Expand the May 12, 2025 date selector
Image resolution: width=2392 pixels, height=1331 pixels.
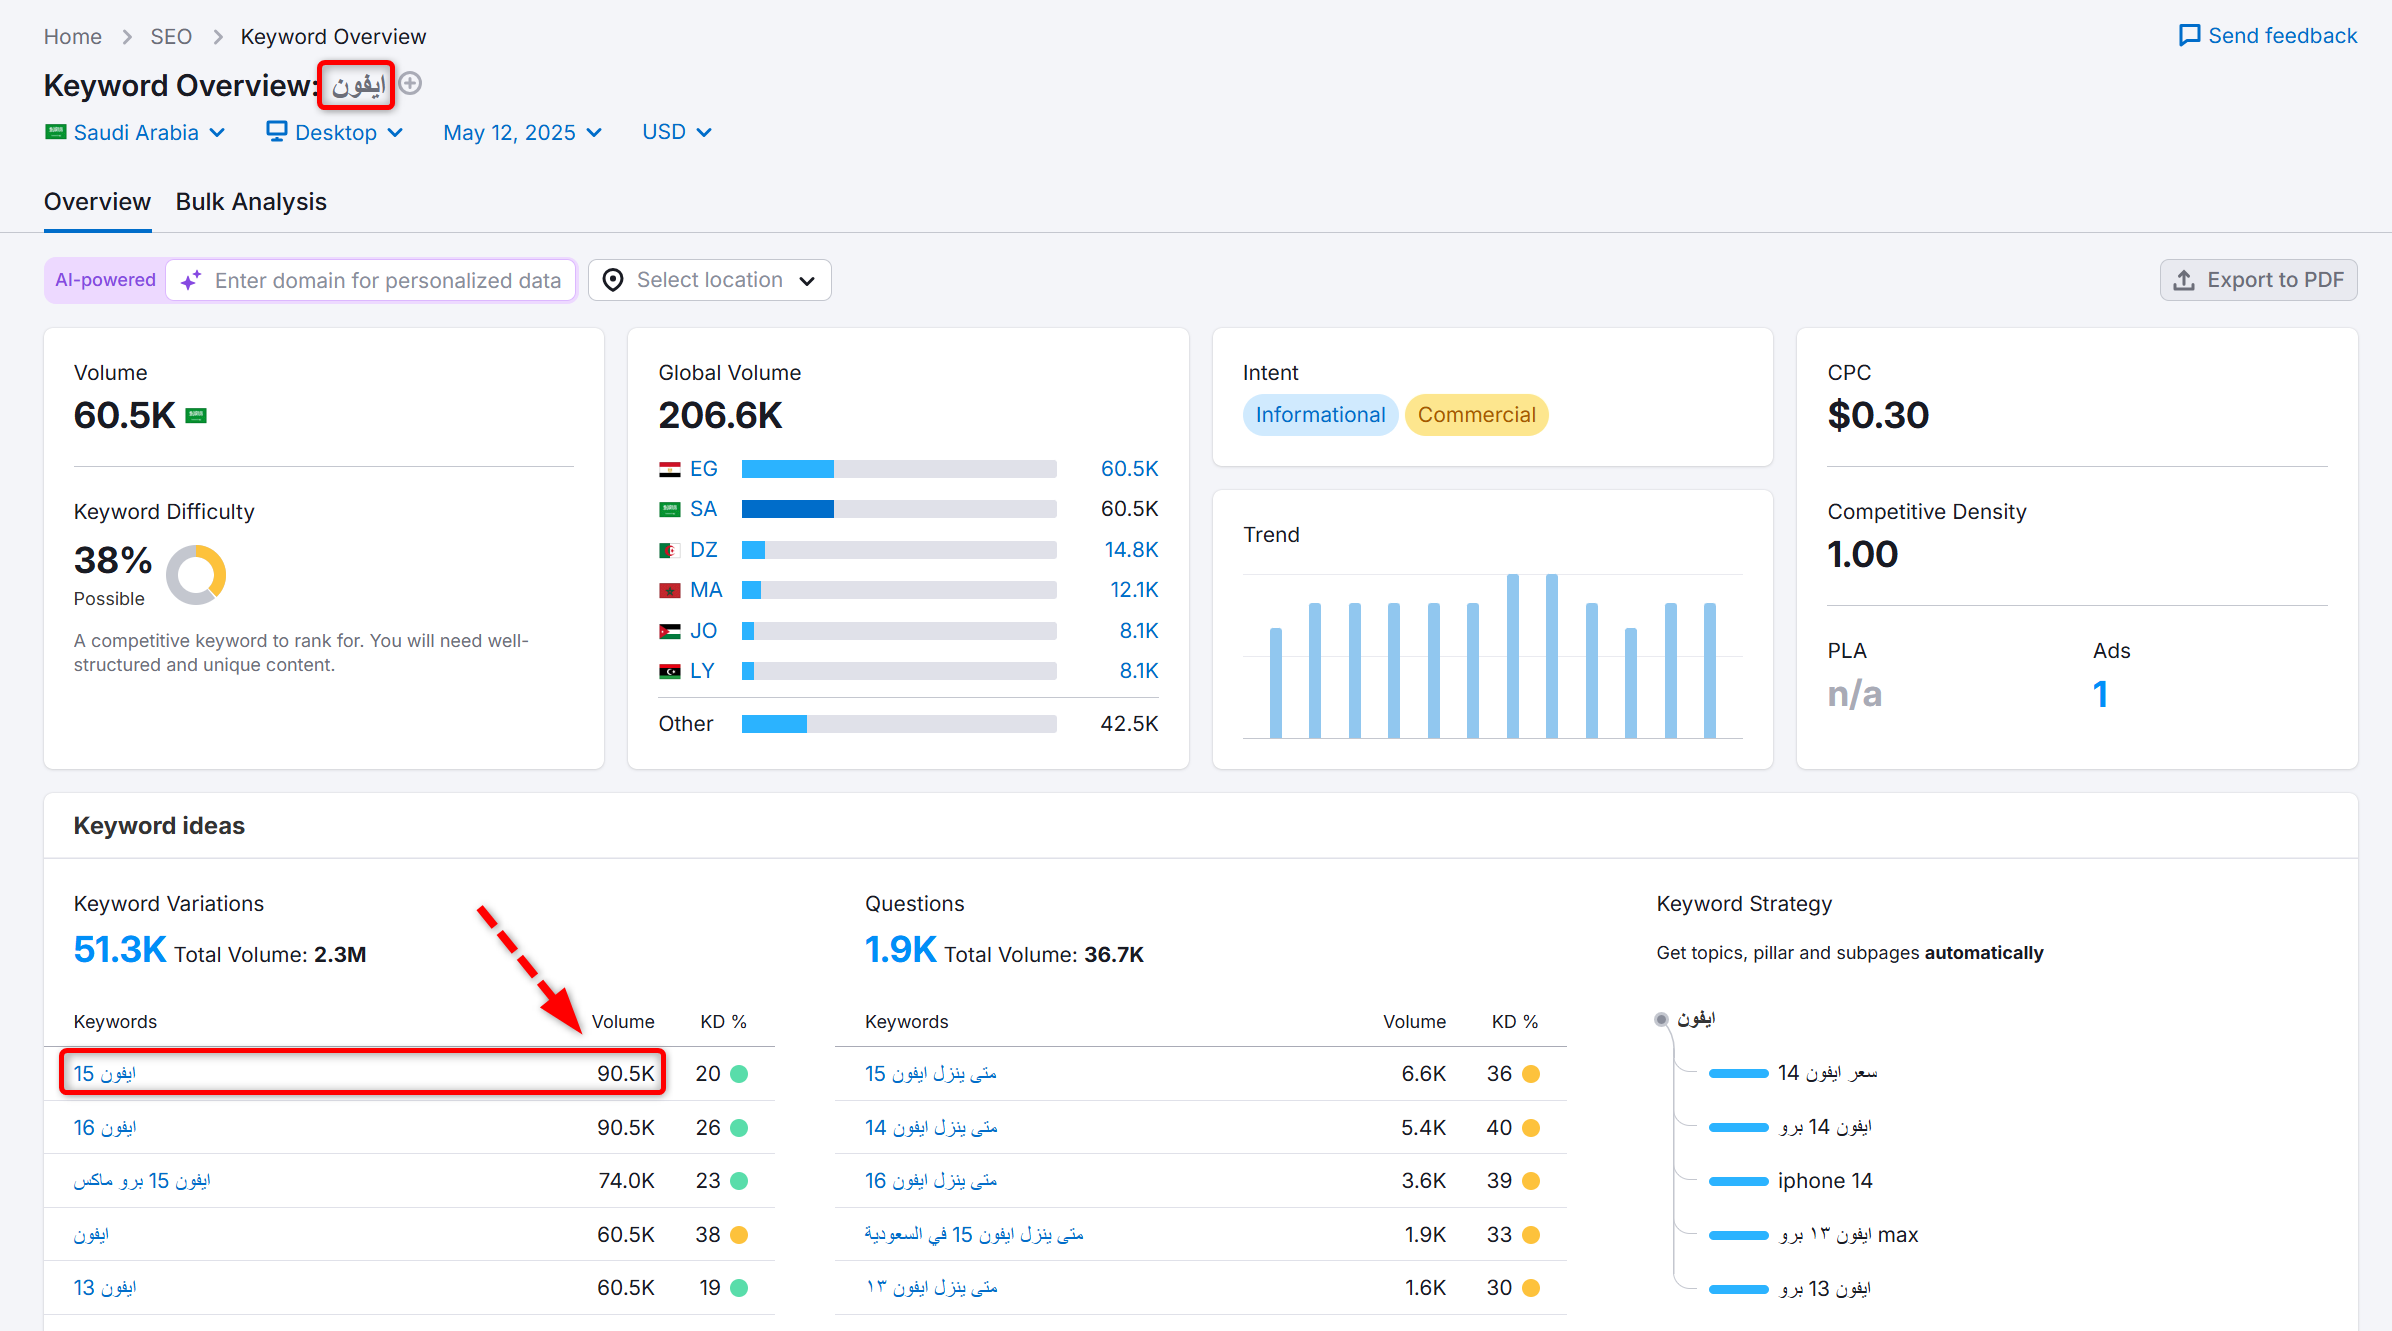click(x=522, y=133)
